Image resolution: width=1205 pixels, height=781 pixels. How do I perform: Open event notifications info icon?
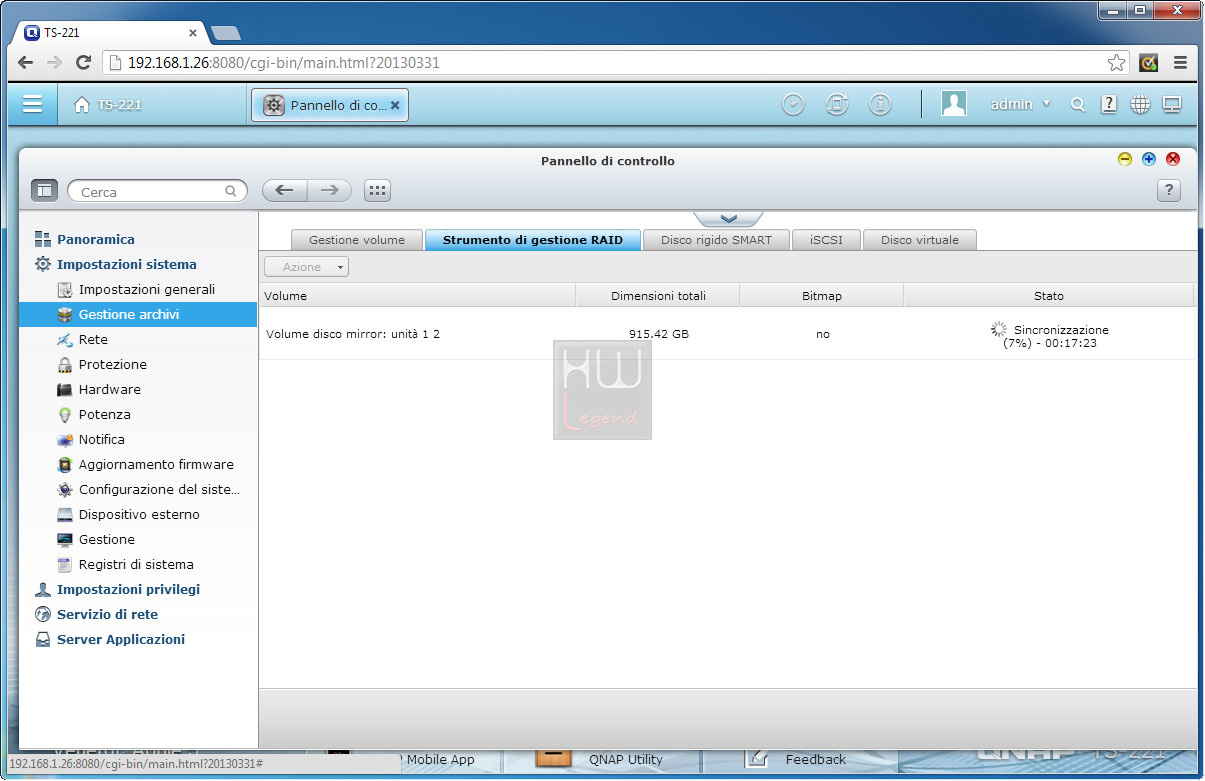click(x=880, y=104)
